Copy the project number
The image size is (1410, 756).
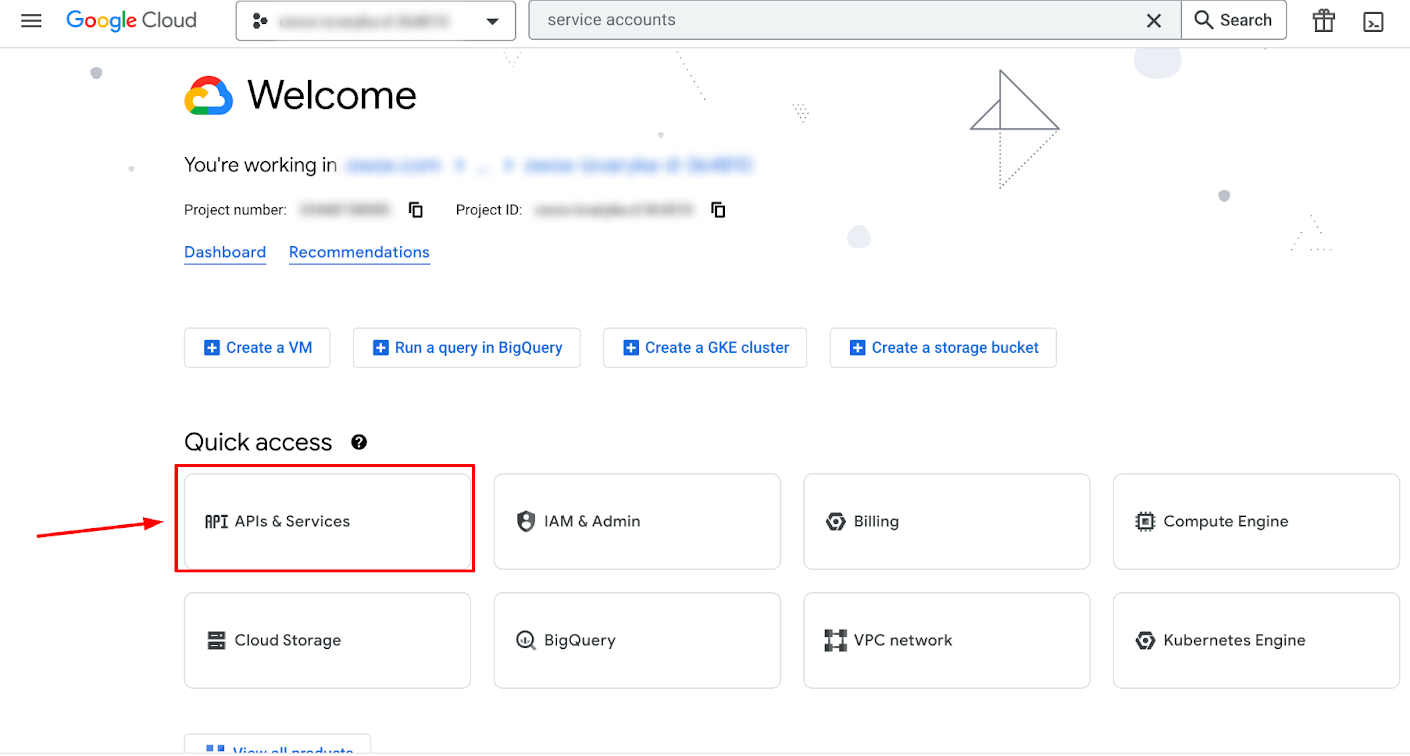(416, 210)
